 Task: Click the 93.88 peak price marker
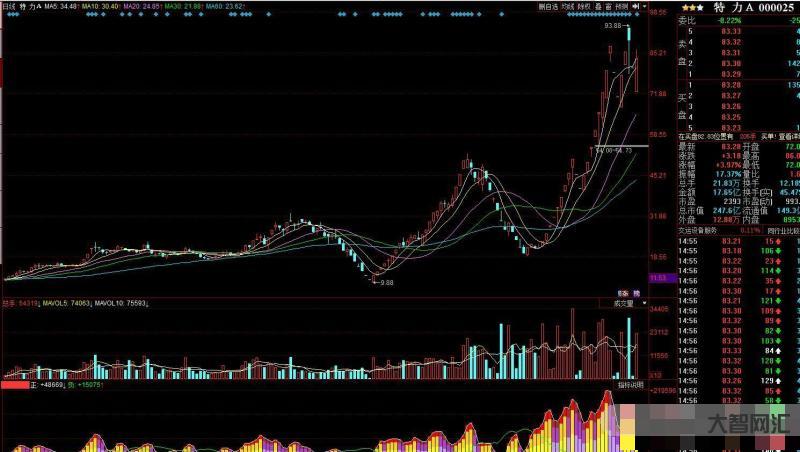612,26
